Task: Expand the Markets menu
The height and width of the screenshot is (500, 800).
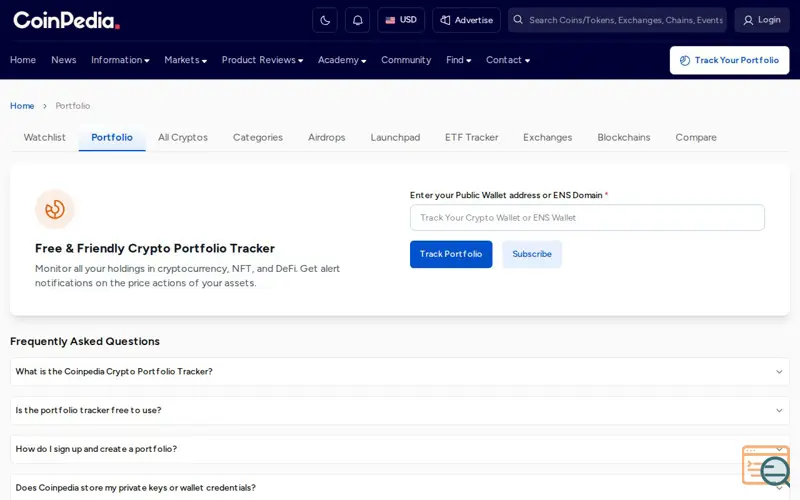Action: click(x=186, y=60)
